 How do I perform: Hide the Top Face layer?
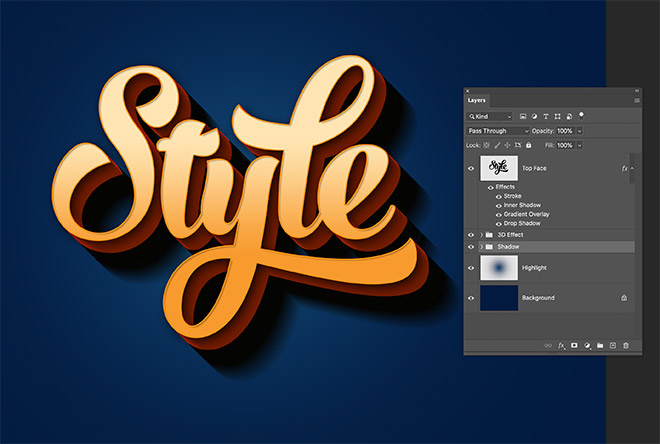point(471,169)
